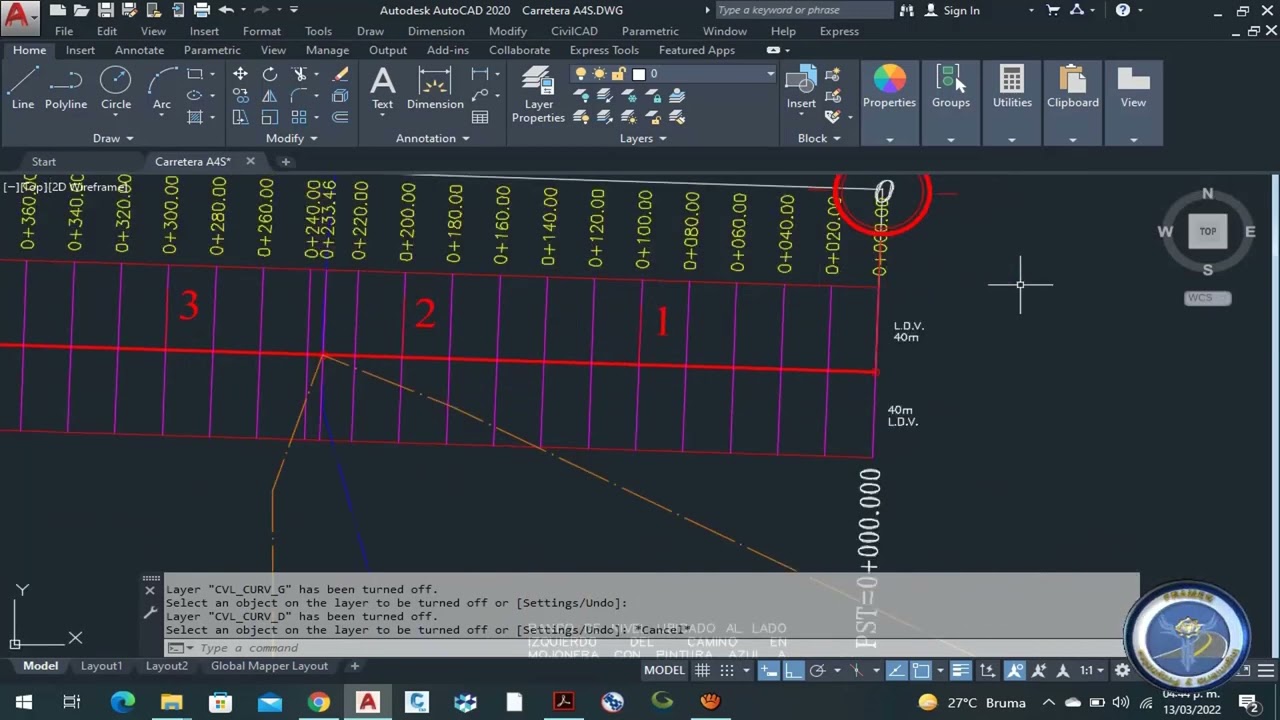
Task: Click the keyword search box
Action: [x=804, y=10]
